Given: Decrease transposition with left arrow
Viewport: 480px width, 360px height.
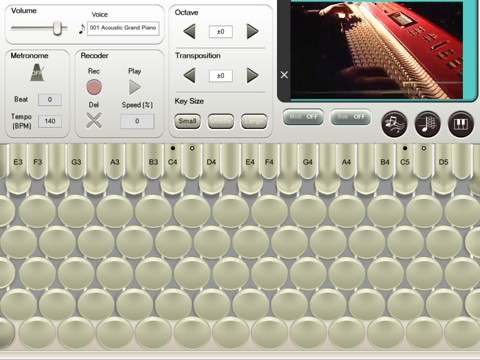Looking at the screenshot, I should pyautogui.click(x=189, y=76).
